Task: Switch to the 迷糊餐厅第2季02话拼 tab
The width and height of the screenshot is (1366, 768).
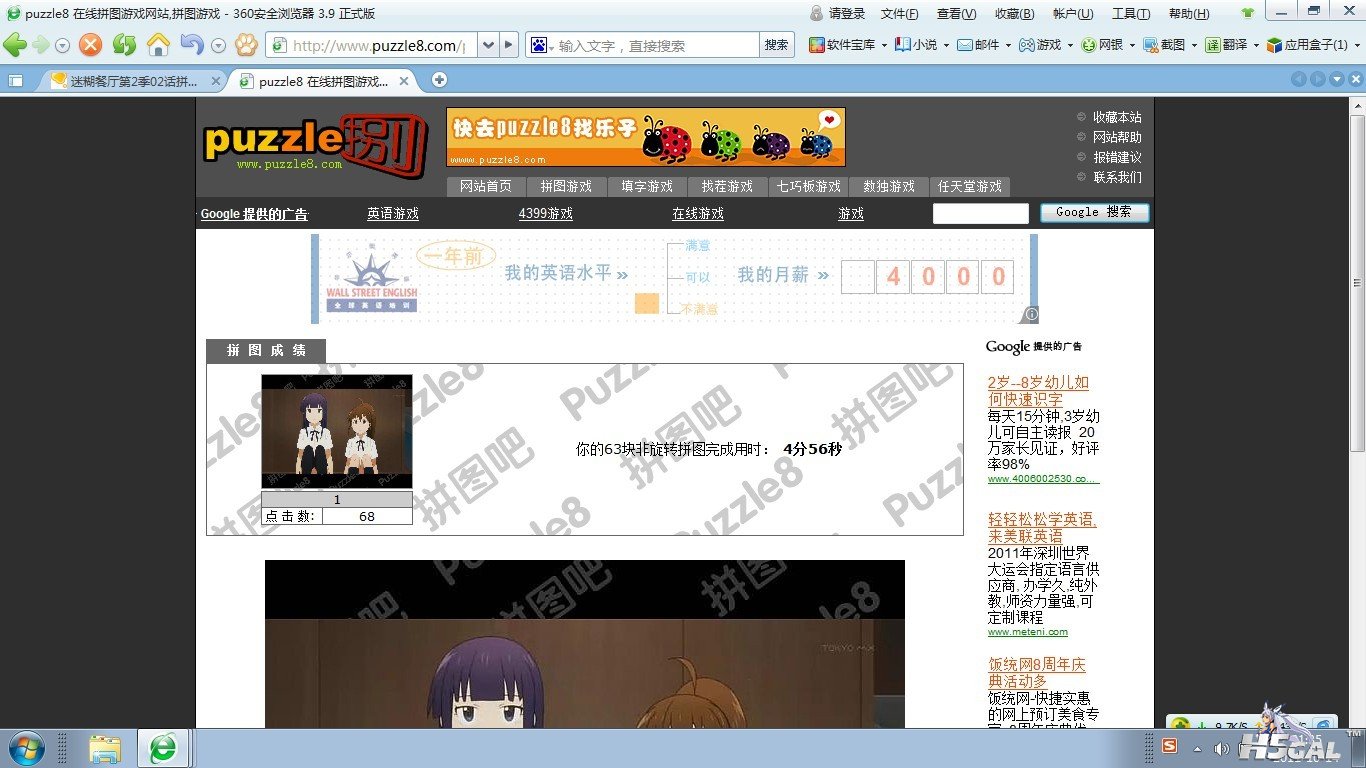Action: tap(132, 81)
